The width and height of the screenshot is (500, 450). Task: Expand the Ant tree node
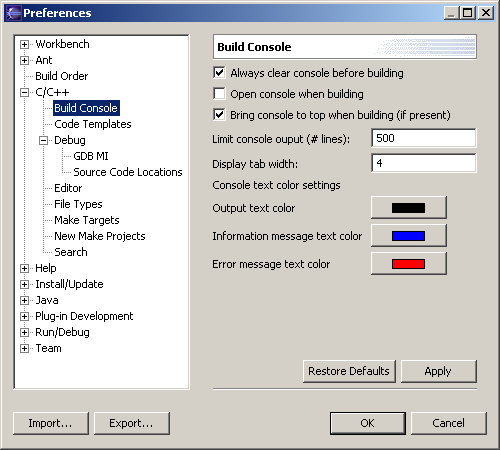[24, 60]
